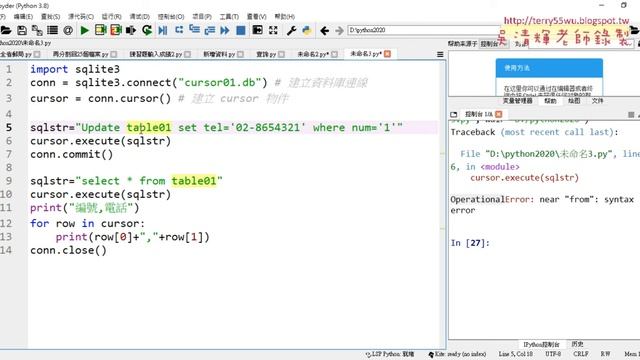Click the 使用方法 help card header
Viewport: 640px width, 360px height.
pos(549,68)
